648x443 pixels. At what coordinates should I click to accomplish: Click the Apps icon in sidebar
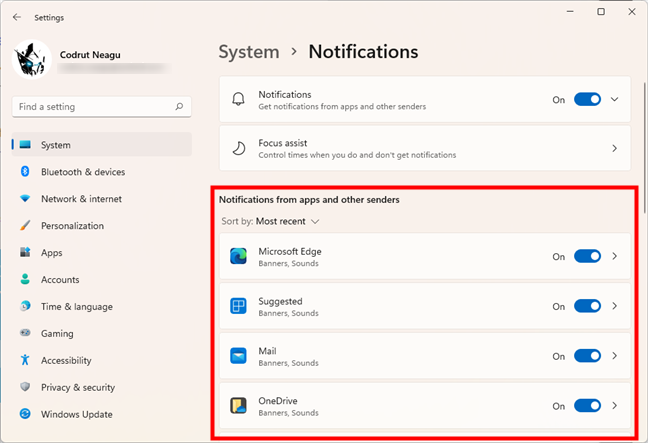25,252
